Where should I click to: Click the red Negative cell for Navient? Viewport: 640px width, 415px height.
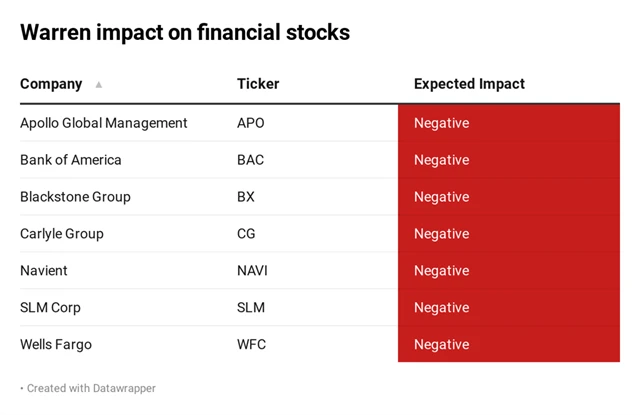508,271
